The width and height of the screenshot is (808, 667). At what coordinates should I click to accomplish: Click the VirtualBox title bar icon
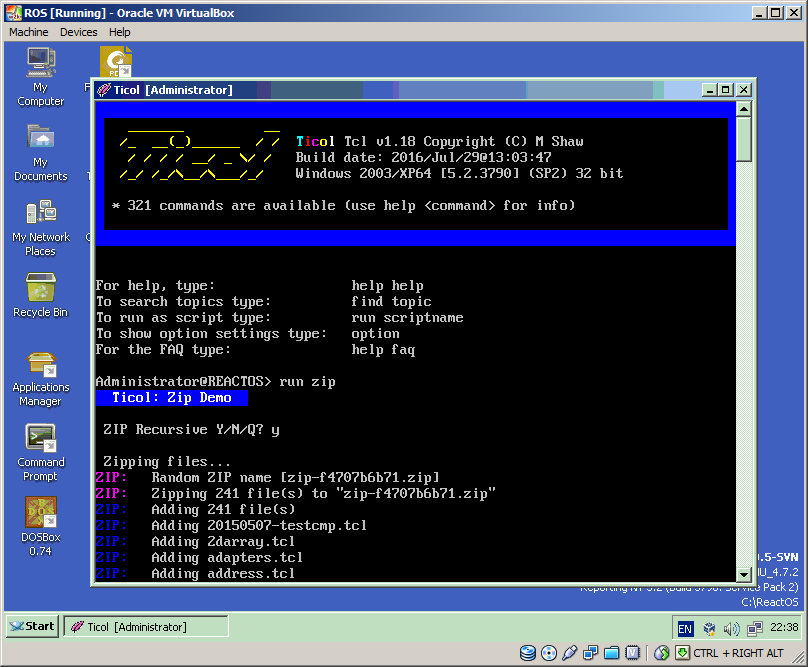13,12
